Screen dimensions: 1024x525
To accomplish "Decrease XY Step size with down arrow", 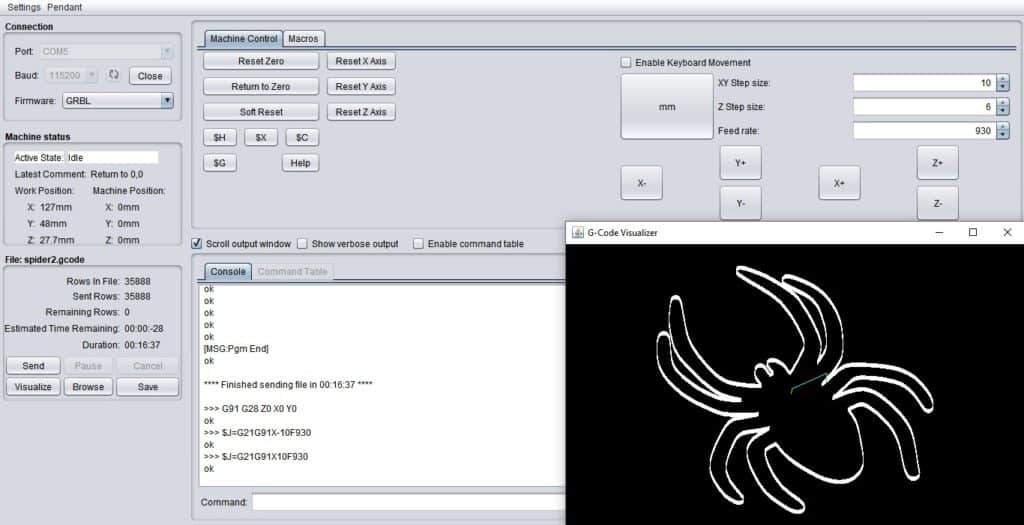I will pos(1002,87).
